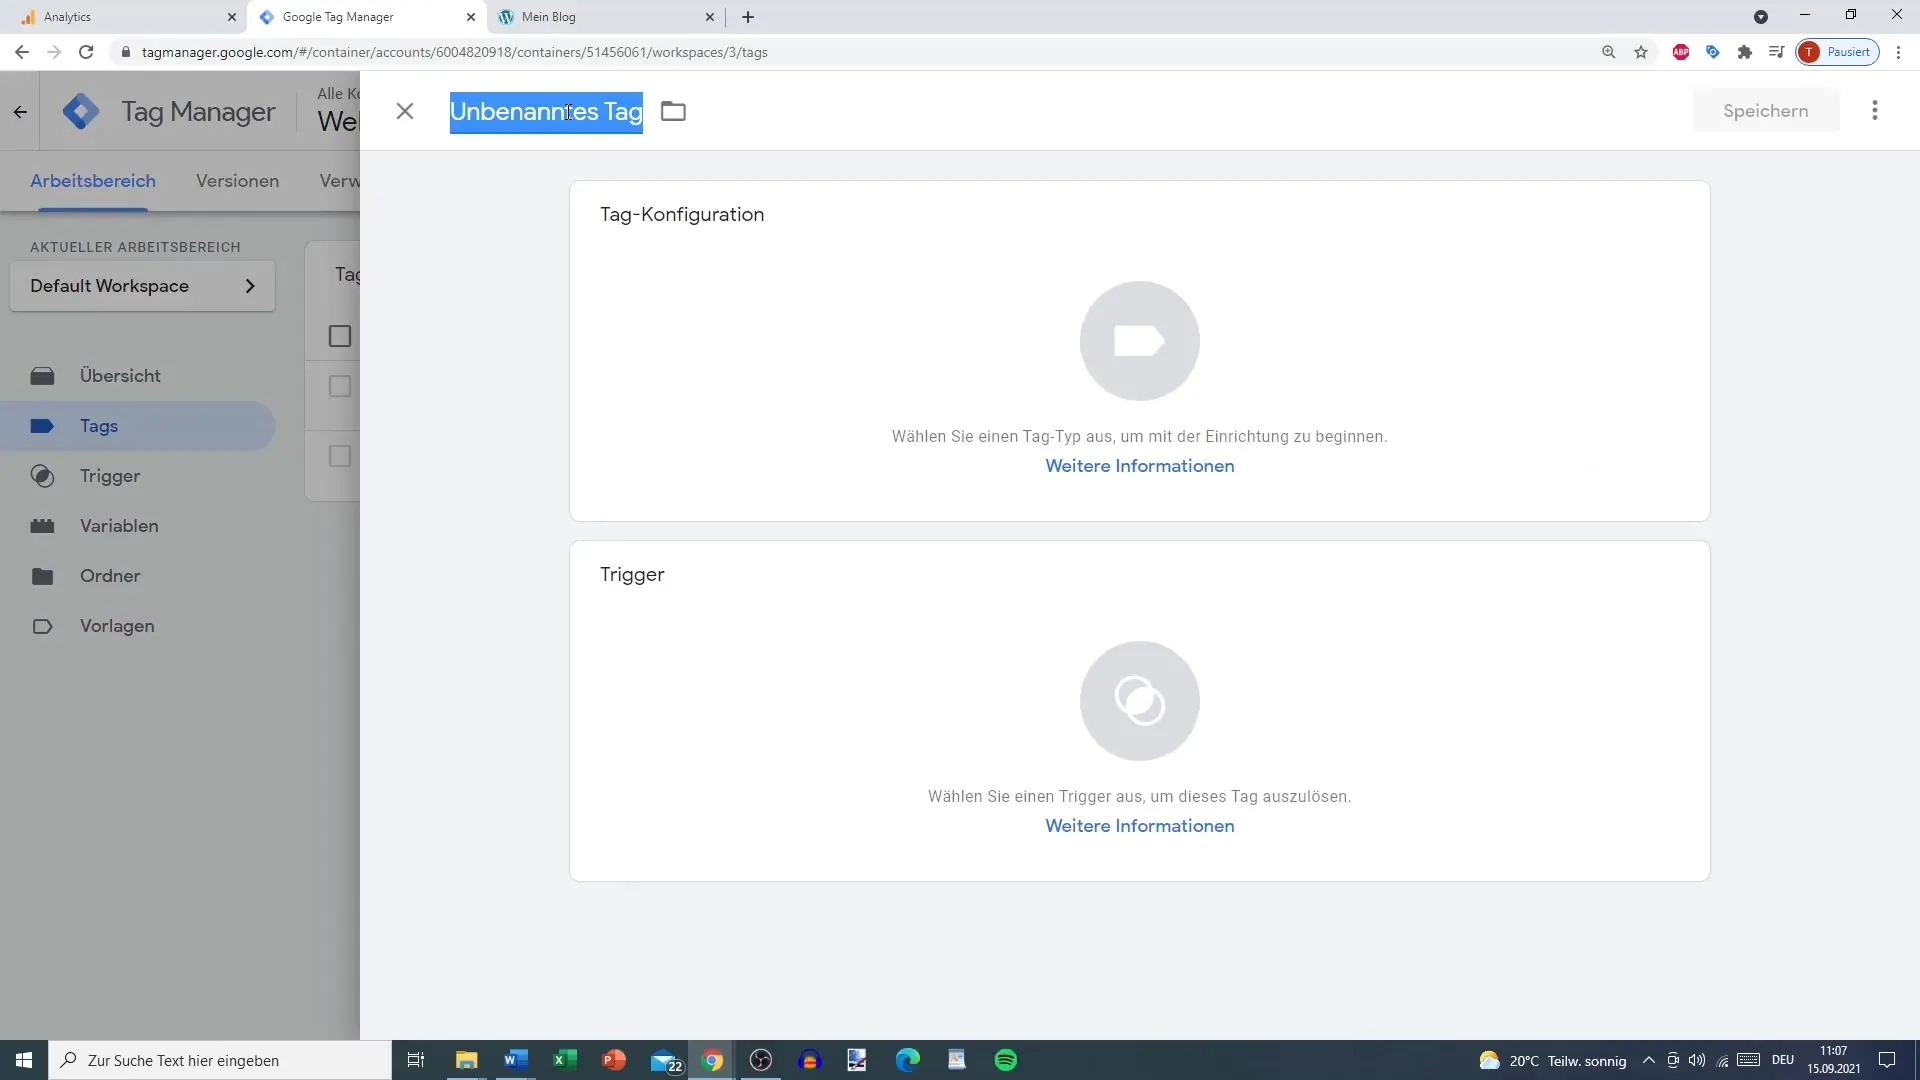1920x1080 pixels.
Task: Switch to the Versionen tab
Action: (x=237, y=181)
